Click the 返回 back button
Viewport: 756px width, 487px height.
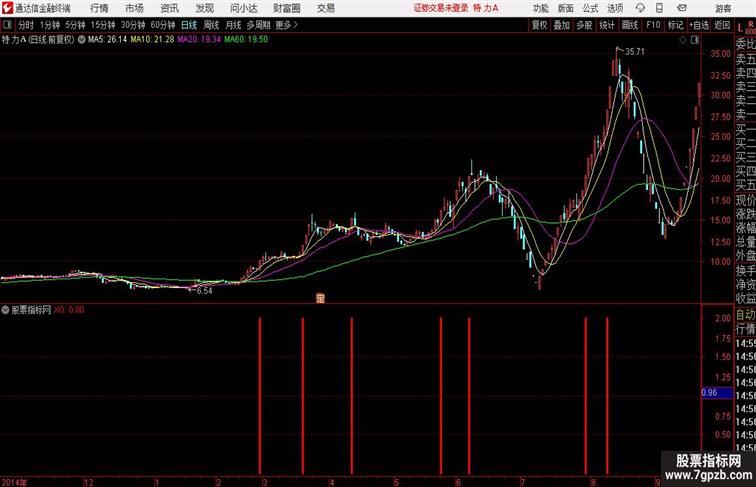pyautogui.click(x=722, y=25)
